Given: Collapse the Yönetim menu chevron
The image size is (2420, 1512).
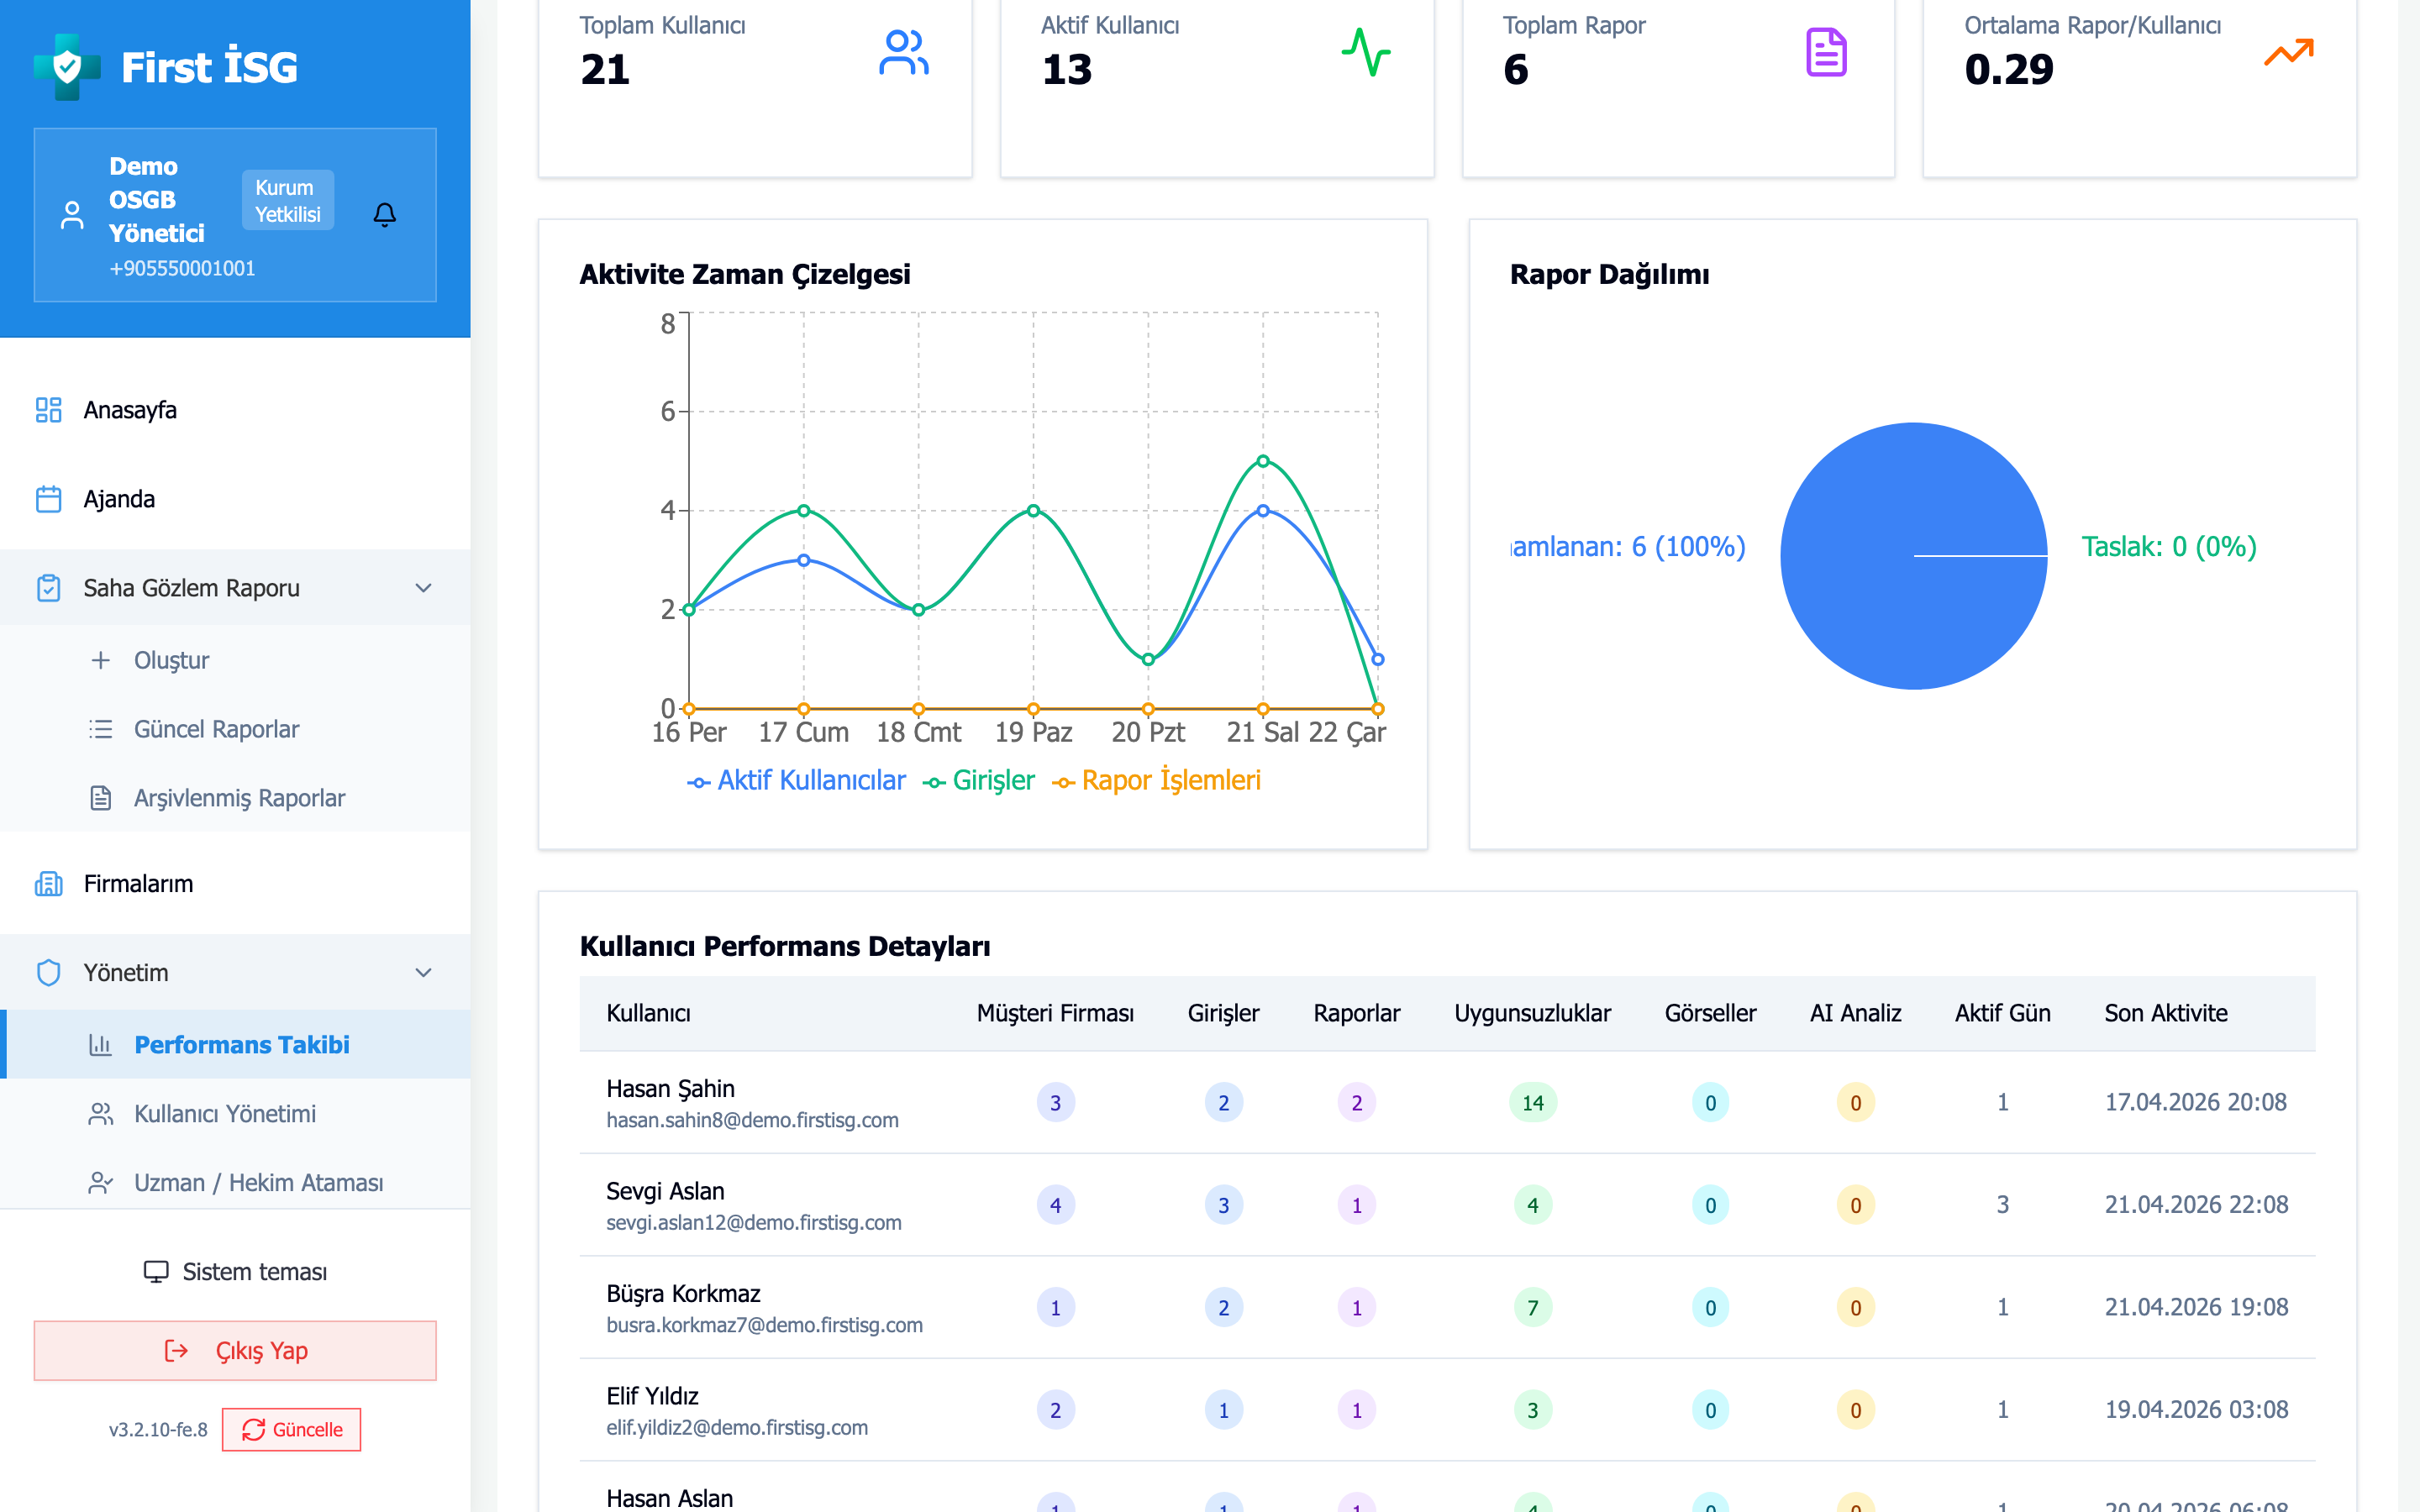Looking at the screenshot, I should click(423, 973).
